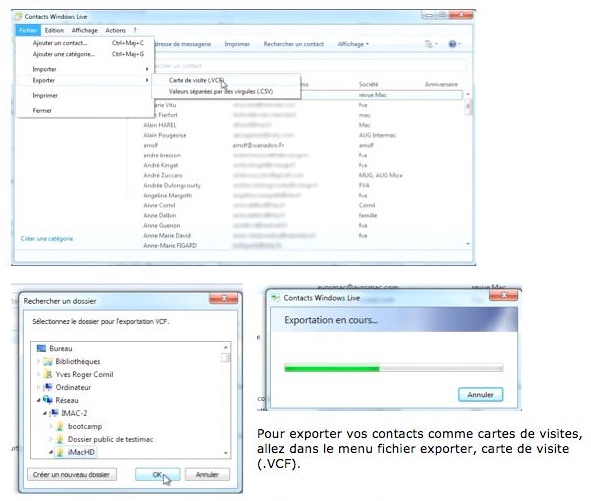Click the Yves Roger Cornil user folder icon

(47, 374)
